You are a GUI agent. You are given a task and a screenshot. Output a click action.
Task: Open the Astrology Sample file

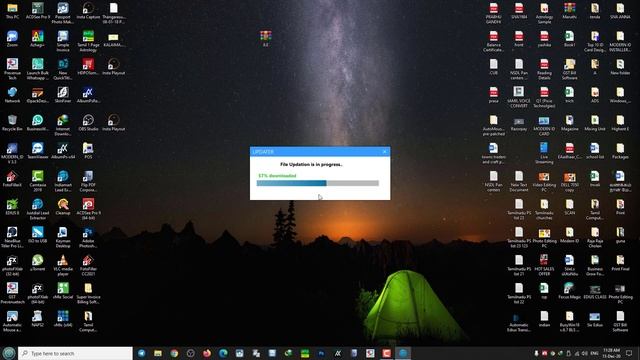[x=544, y=13]
